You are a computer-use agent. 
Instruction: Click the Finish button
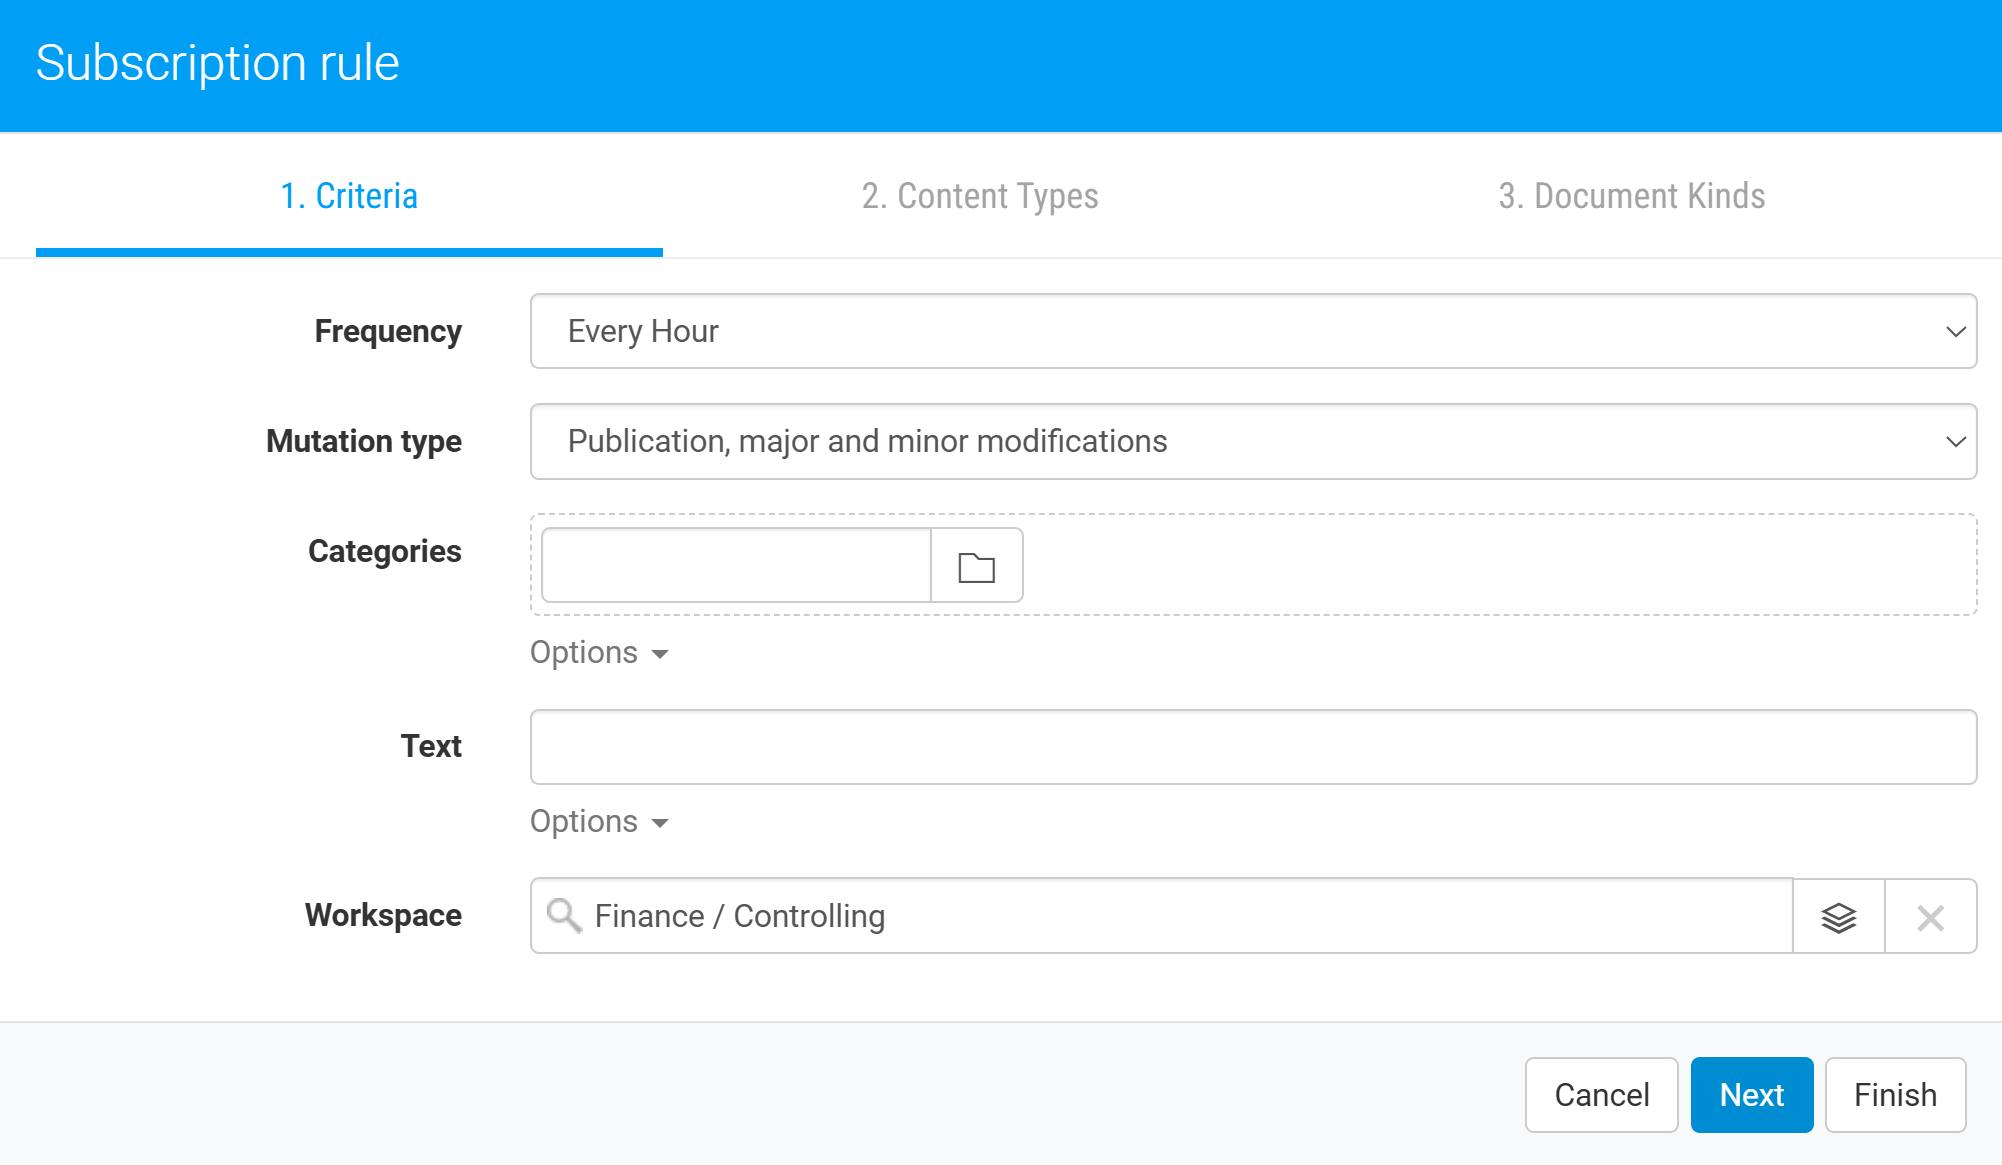pyautogui.click(x=1895, y=1095)
